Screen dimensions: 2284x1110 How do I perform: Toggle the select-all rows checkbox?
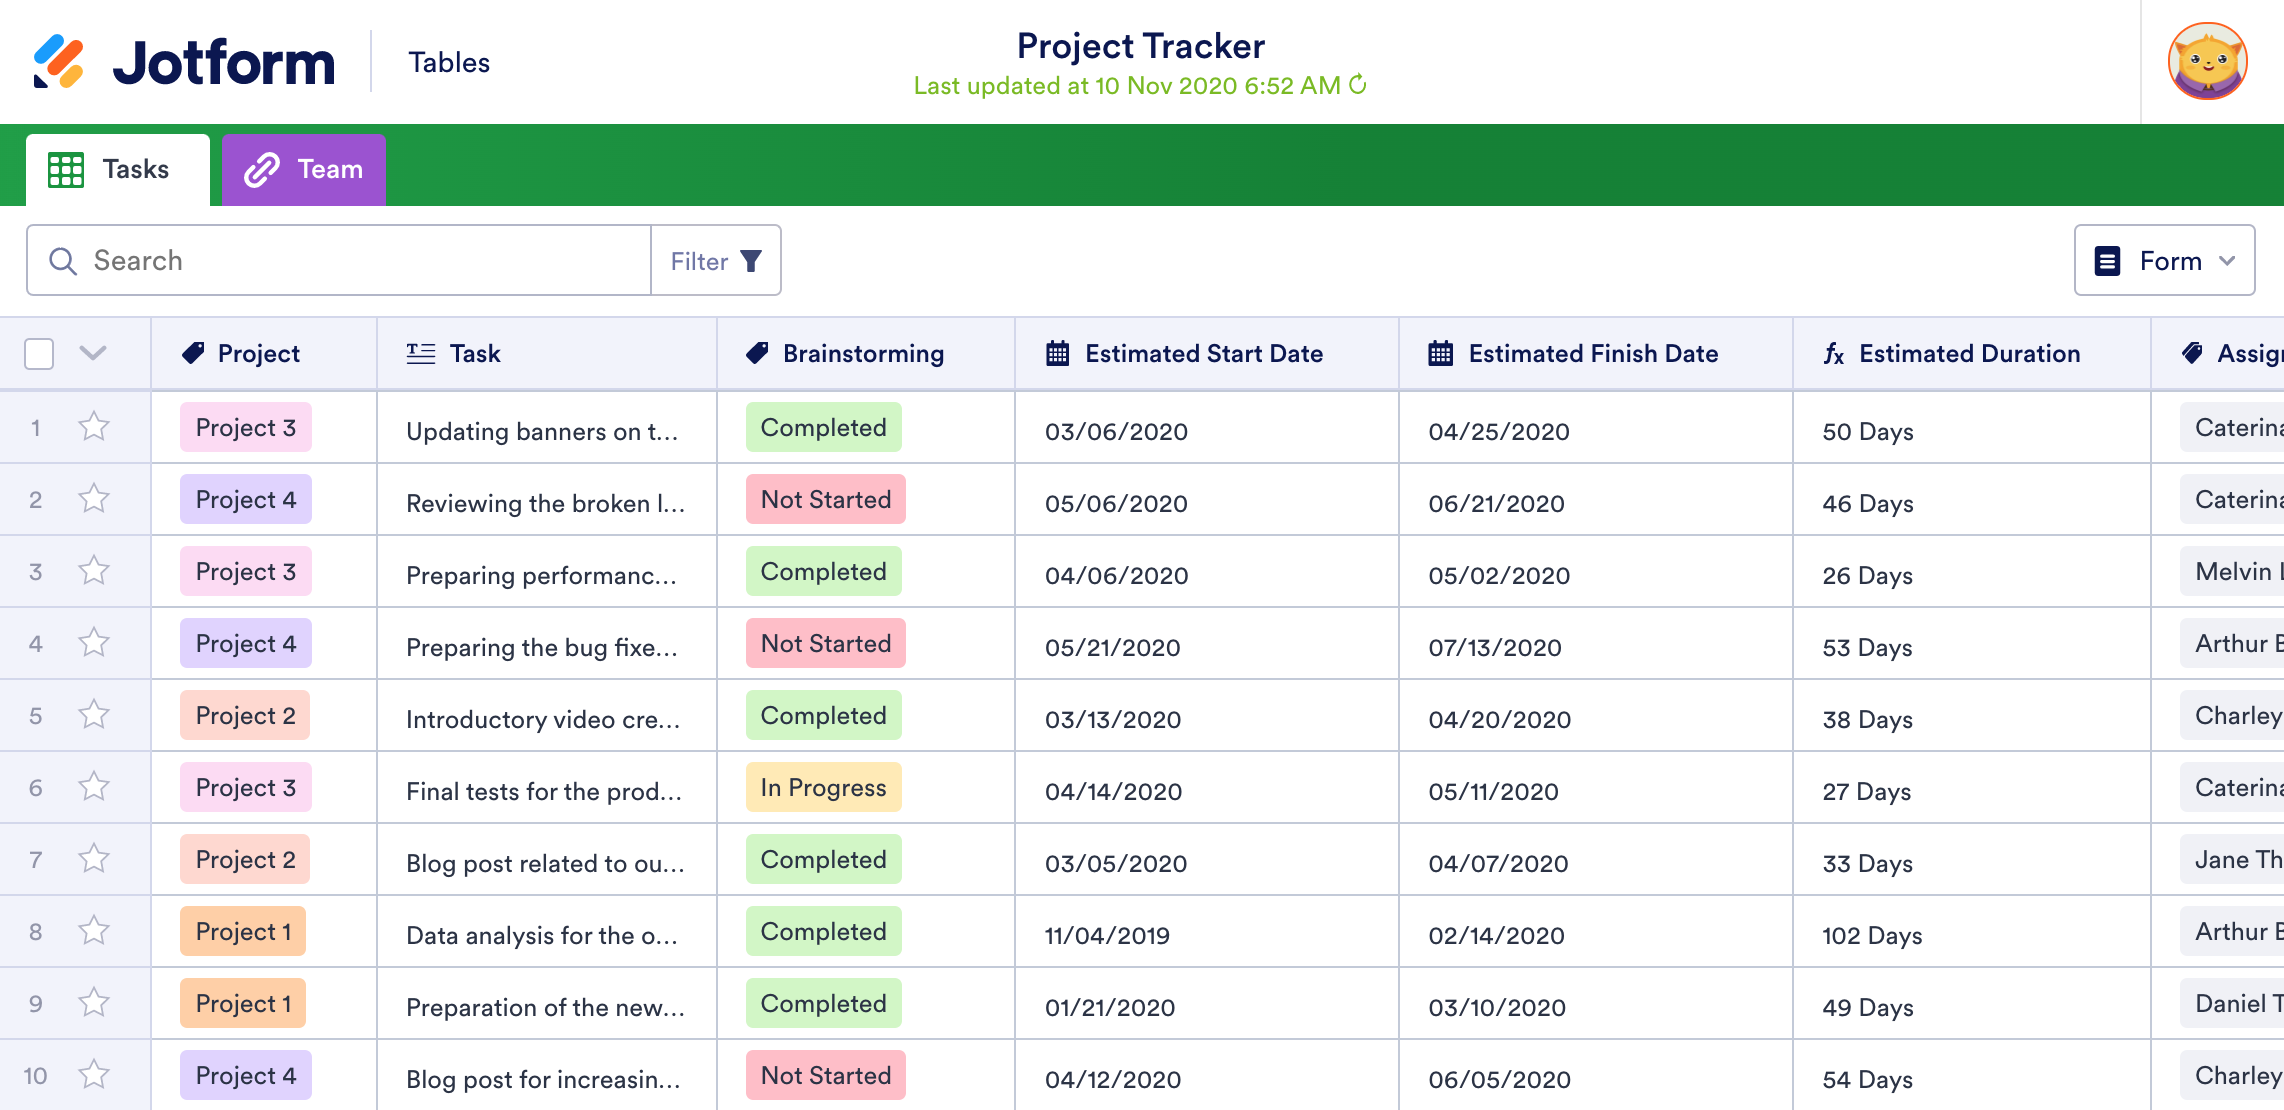[x=39, y=353]
